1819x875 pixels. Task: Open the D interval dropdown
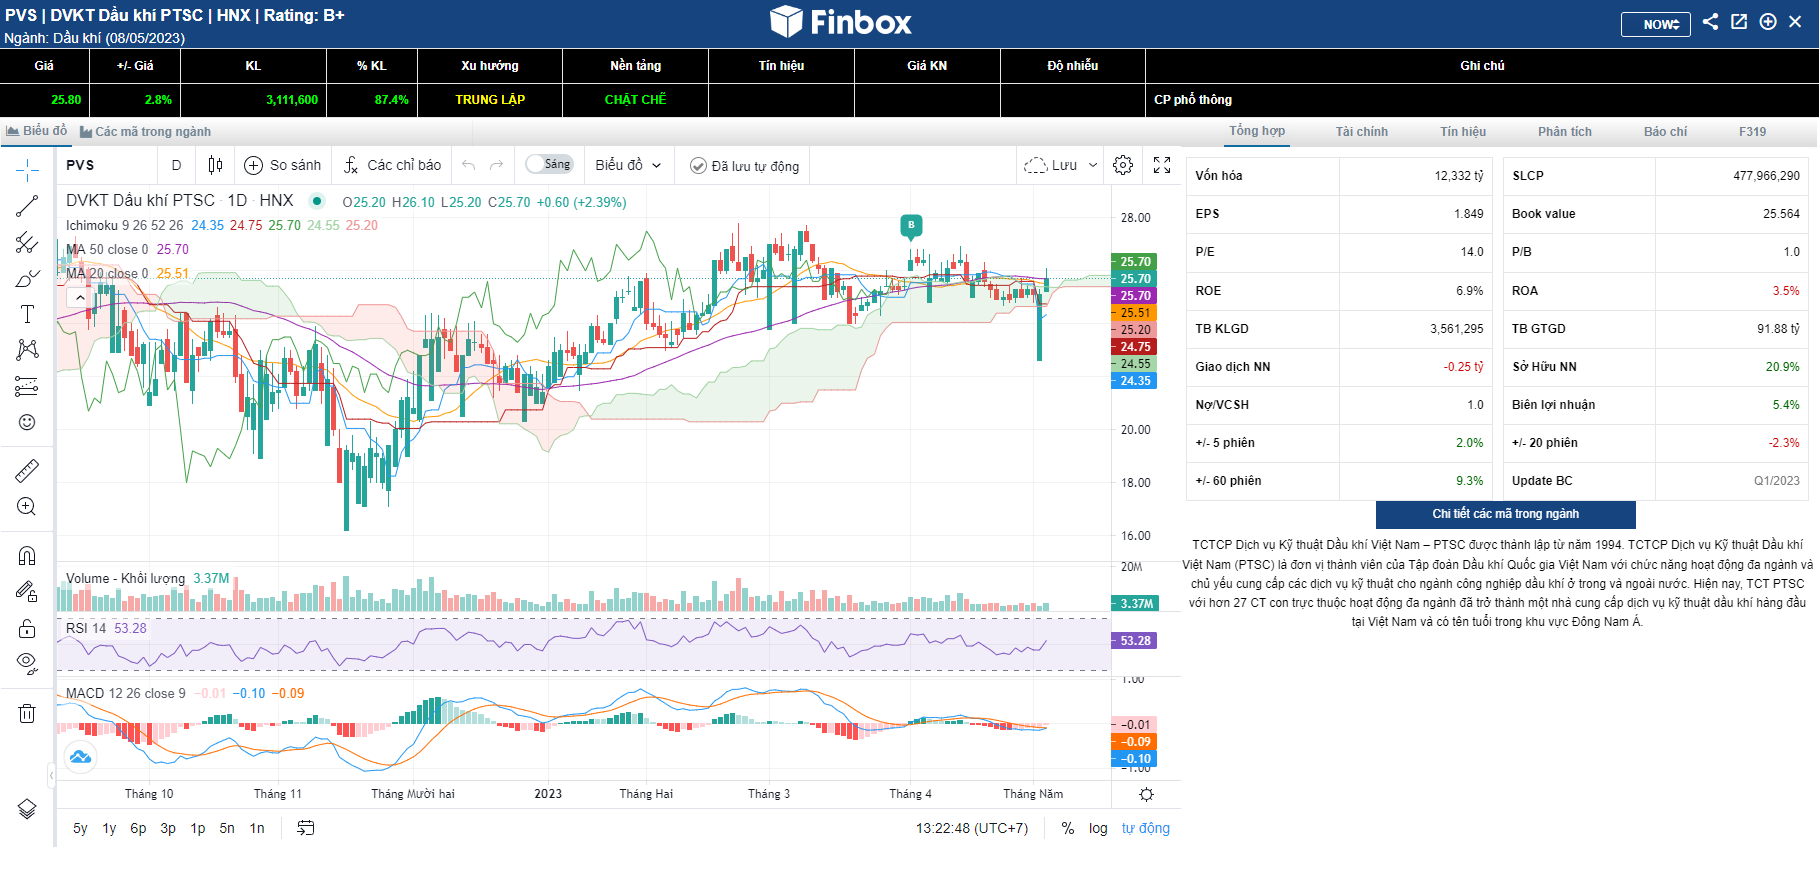177,165
